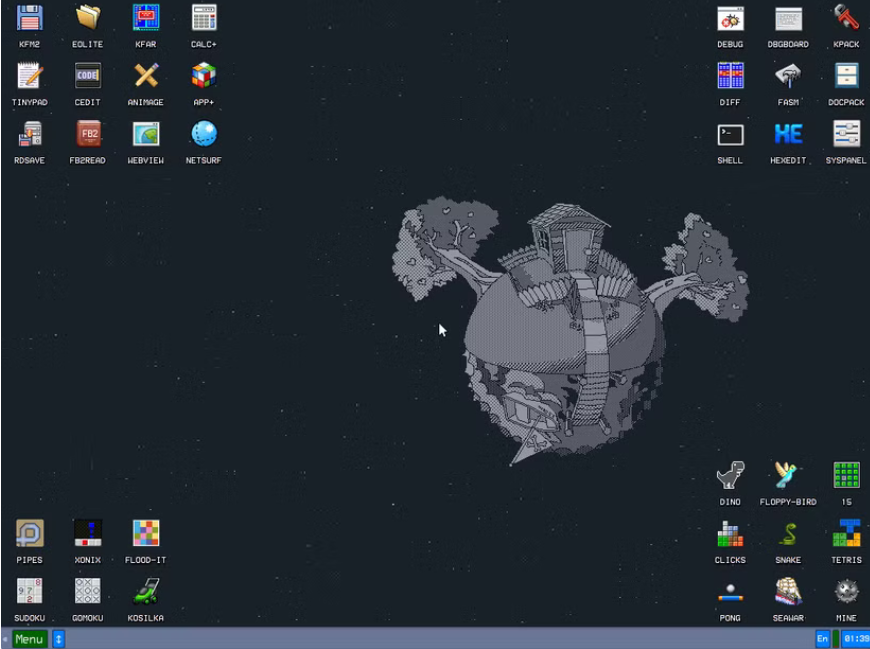
Task: Open the taskbar Menu
Action: tap(28, 639)
